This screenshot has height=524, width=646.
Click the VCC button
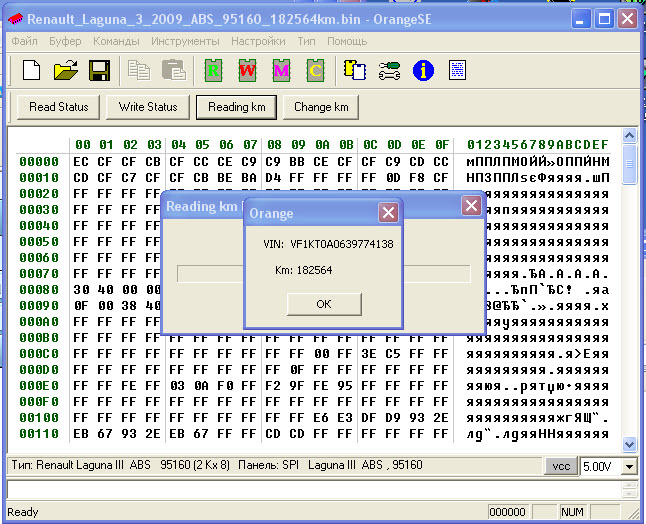click(561, 466)
